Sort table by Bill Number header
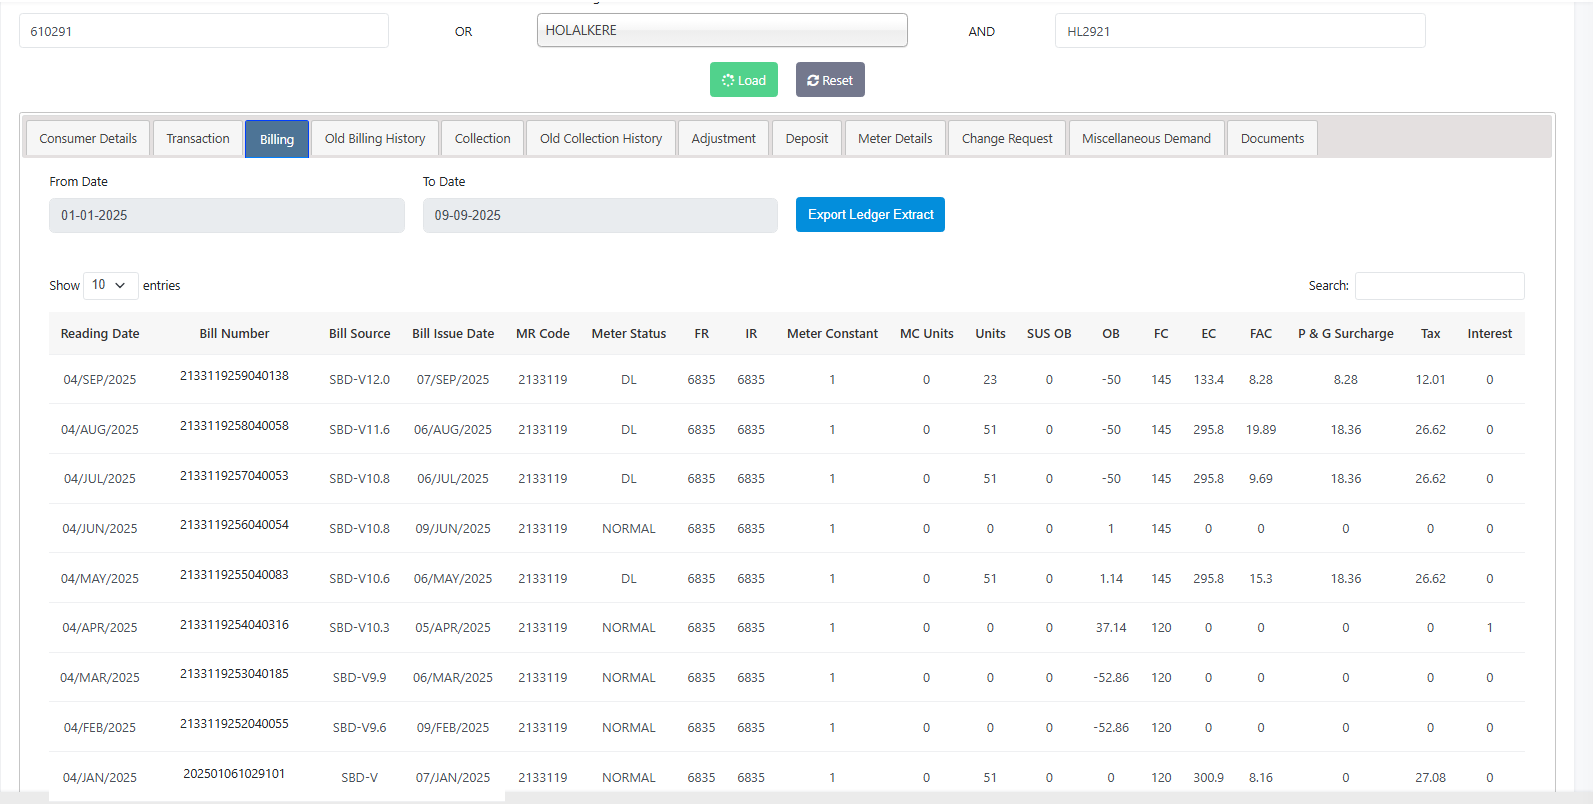This screenshot has height=804, width=1593. pyautogui.click(x=234, y=334)
